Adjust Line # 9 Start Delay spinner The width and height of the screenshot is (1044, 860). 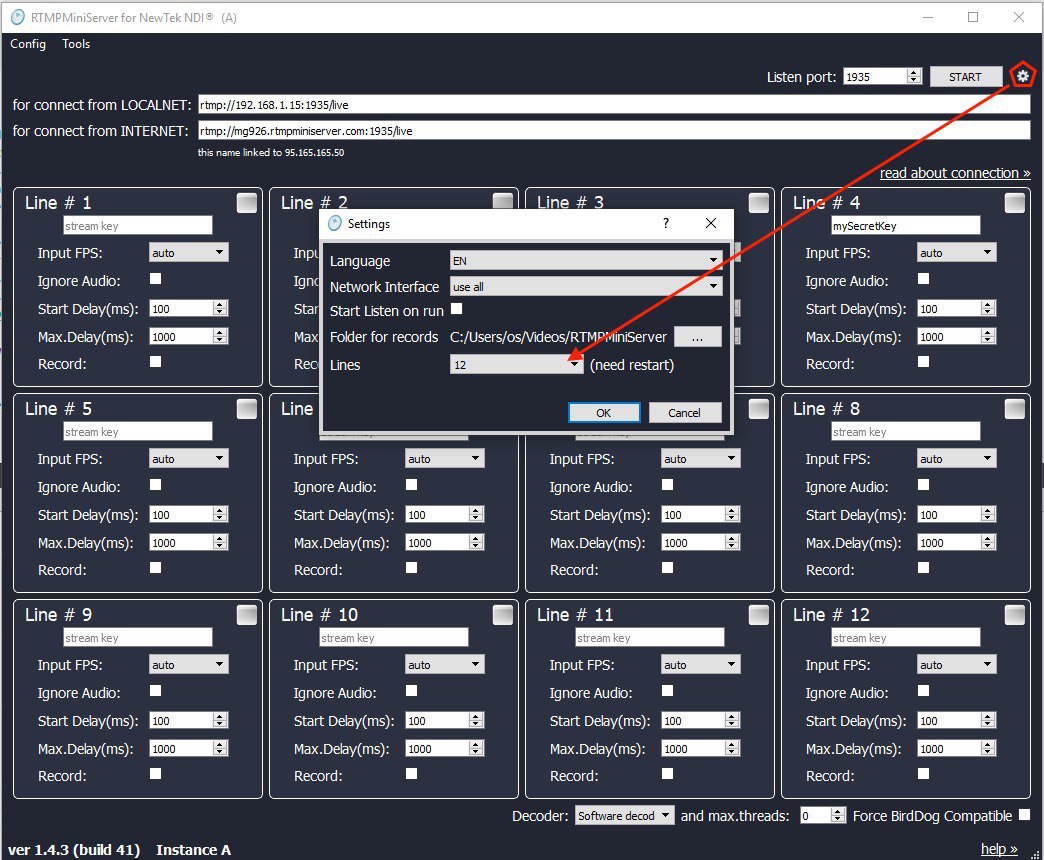click(220, 720)
